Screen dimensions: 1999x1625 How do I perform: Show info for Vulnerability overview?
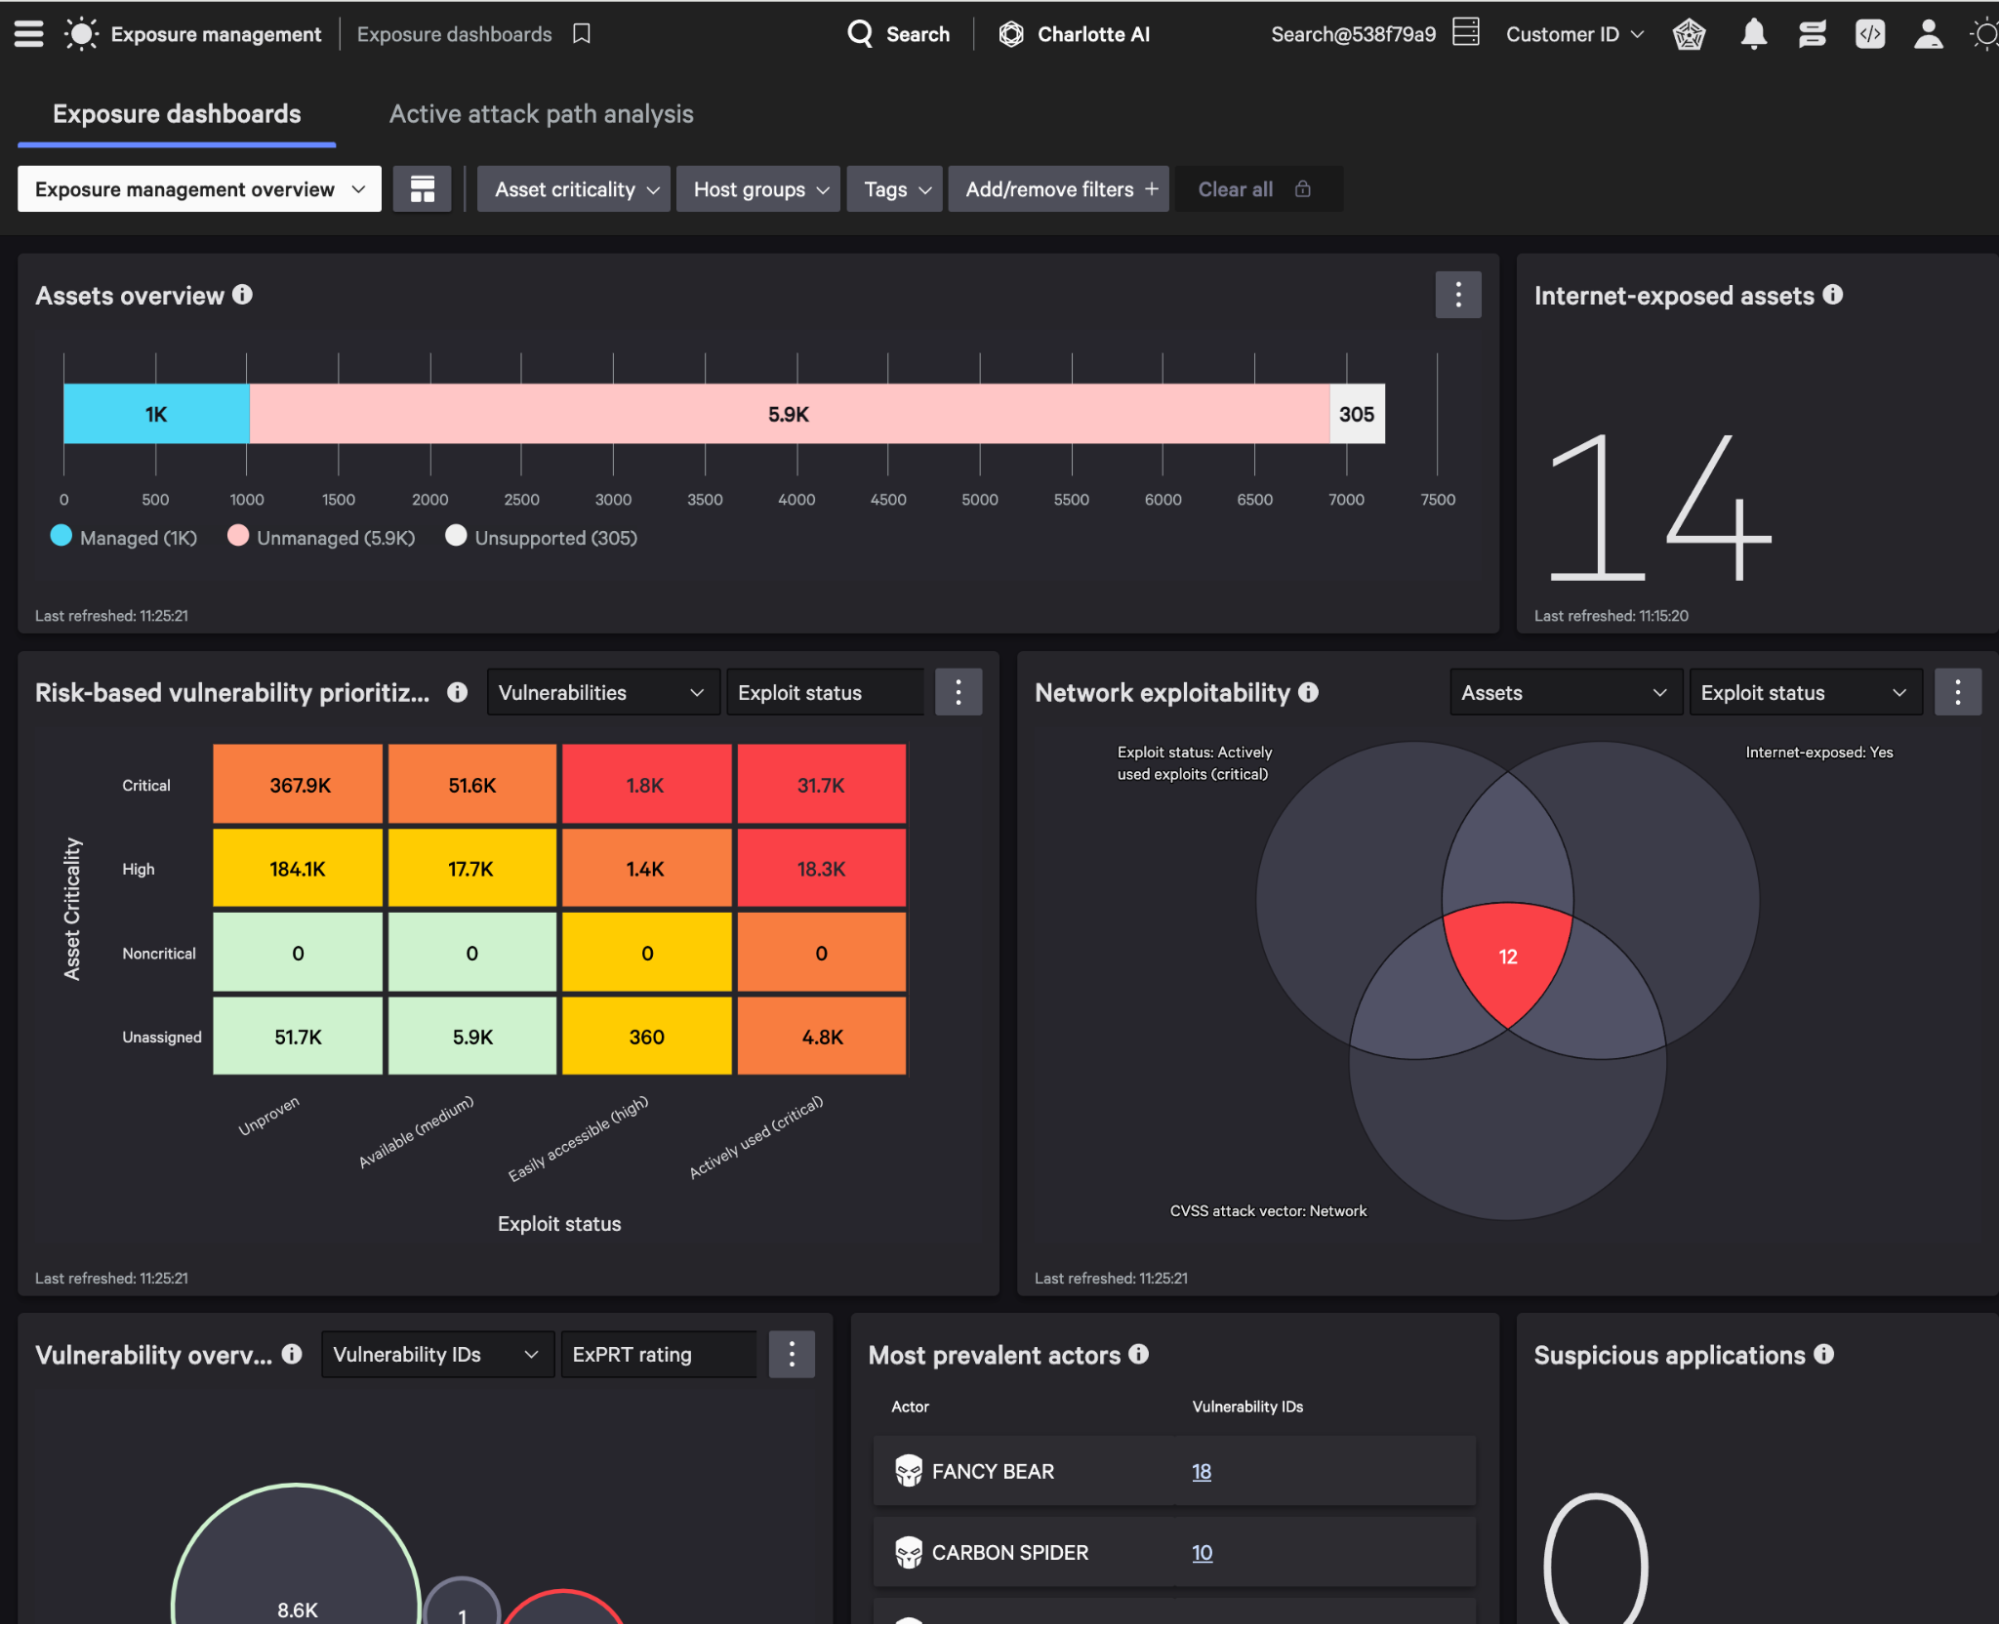coord(291,1354)
